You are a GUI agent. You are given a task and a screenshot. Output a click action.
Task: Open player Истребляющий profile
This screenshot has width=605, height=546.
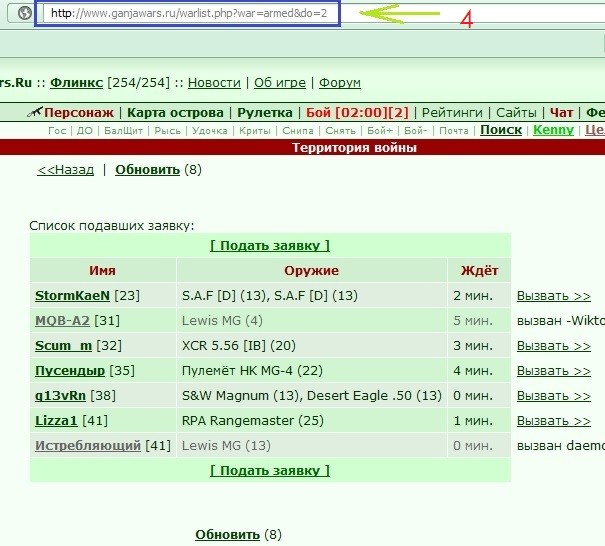tap(88, 446)
